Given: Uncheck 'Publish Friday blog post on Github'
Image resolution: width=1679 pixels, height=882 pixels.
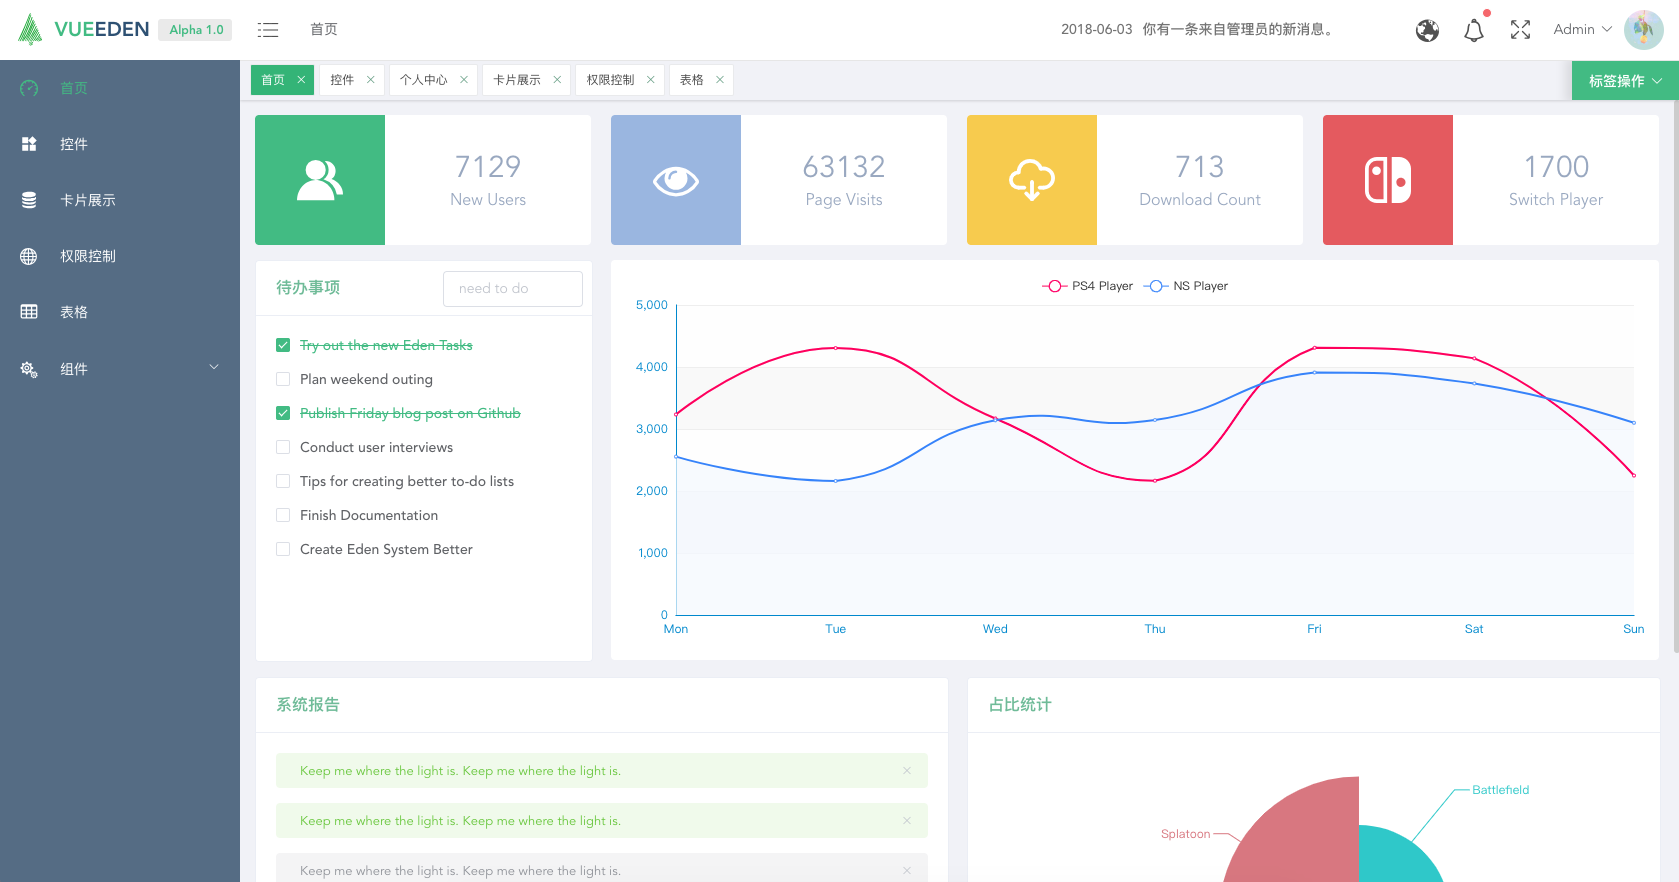Looking at the screenshot, I should click(x=283, y=413).
